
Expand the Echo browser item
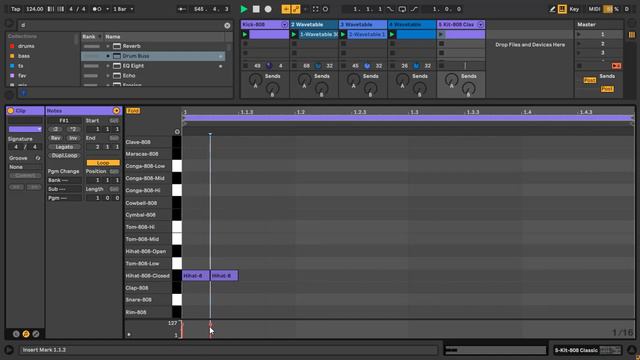click(x=108, y=76)
